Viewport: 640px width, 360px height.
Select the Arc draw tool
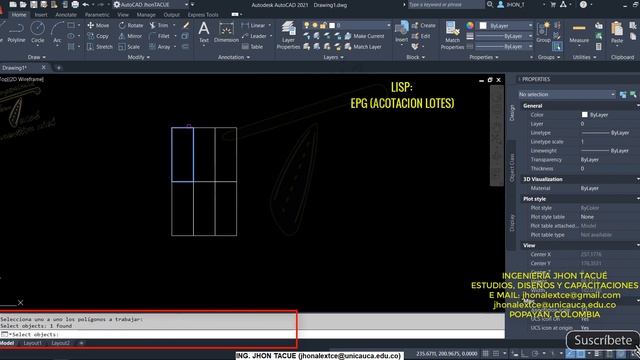[x=57, y=33]
